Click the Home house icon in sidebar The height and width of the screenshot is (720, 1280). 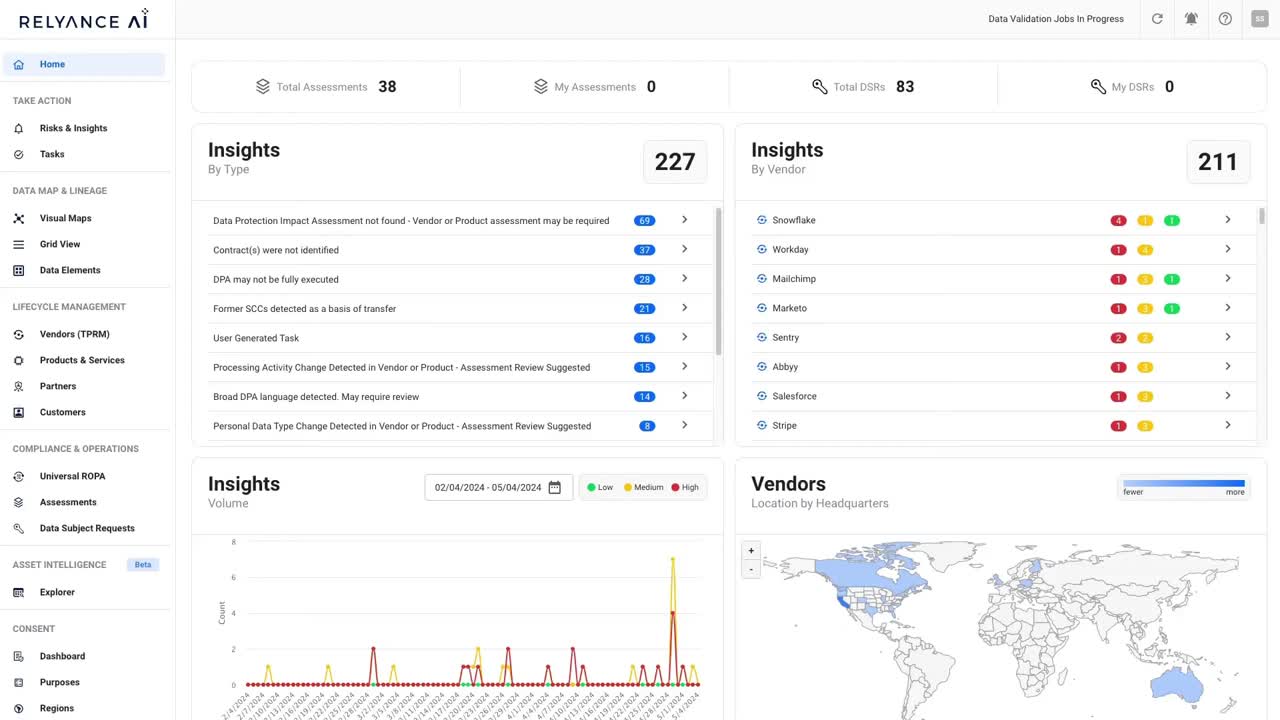pyautogui.click(x=19, y=64)
